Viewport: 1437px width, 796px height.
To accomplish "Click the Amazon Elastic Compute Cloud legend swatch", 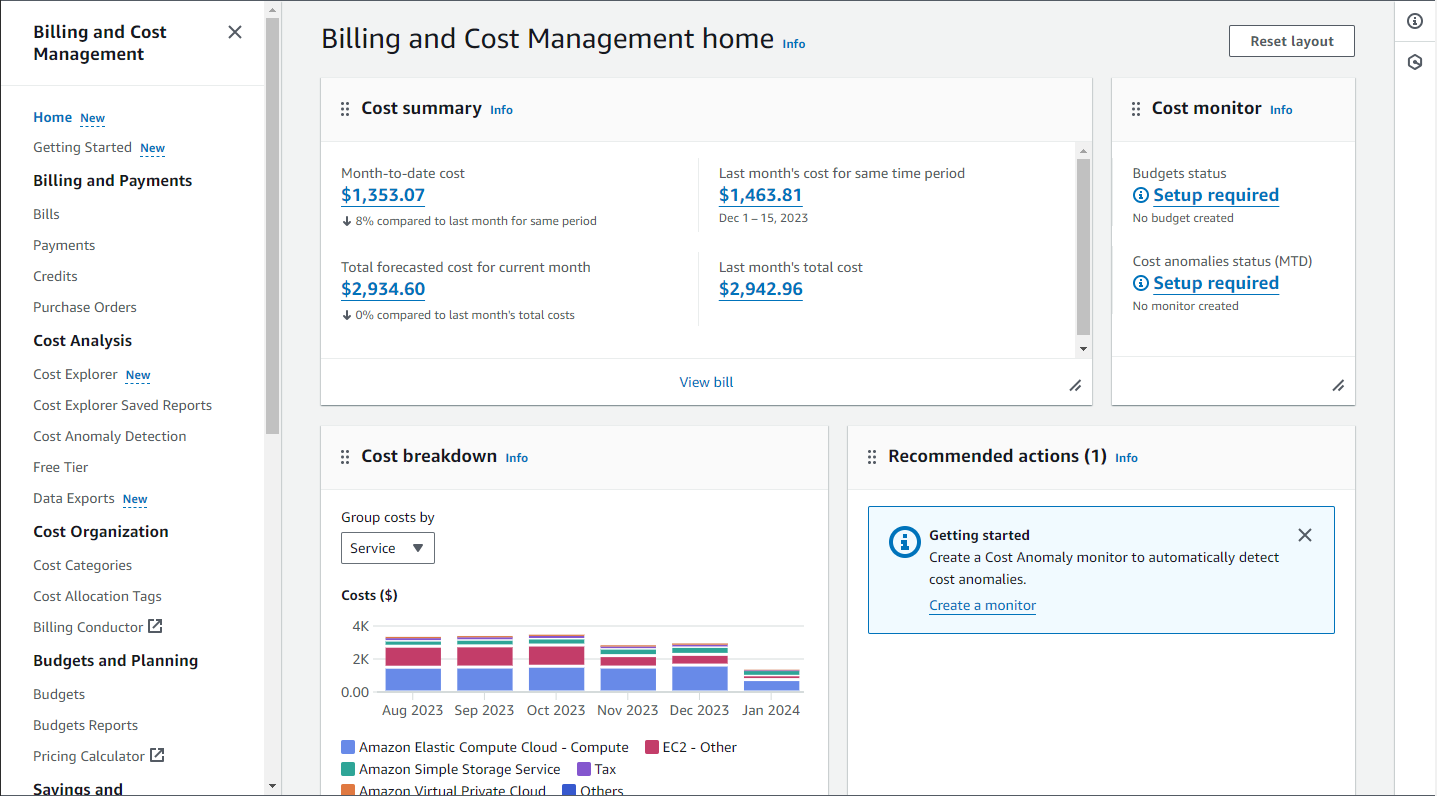I will (348, 747).
